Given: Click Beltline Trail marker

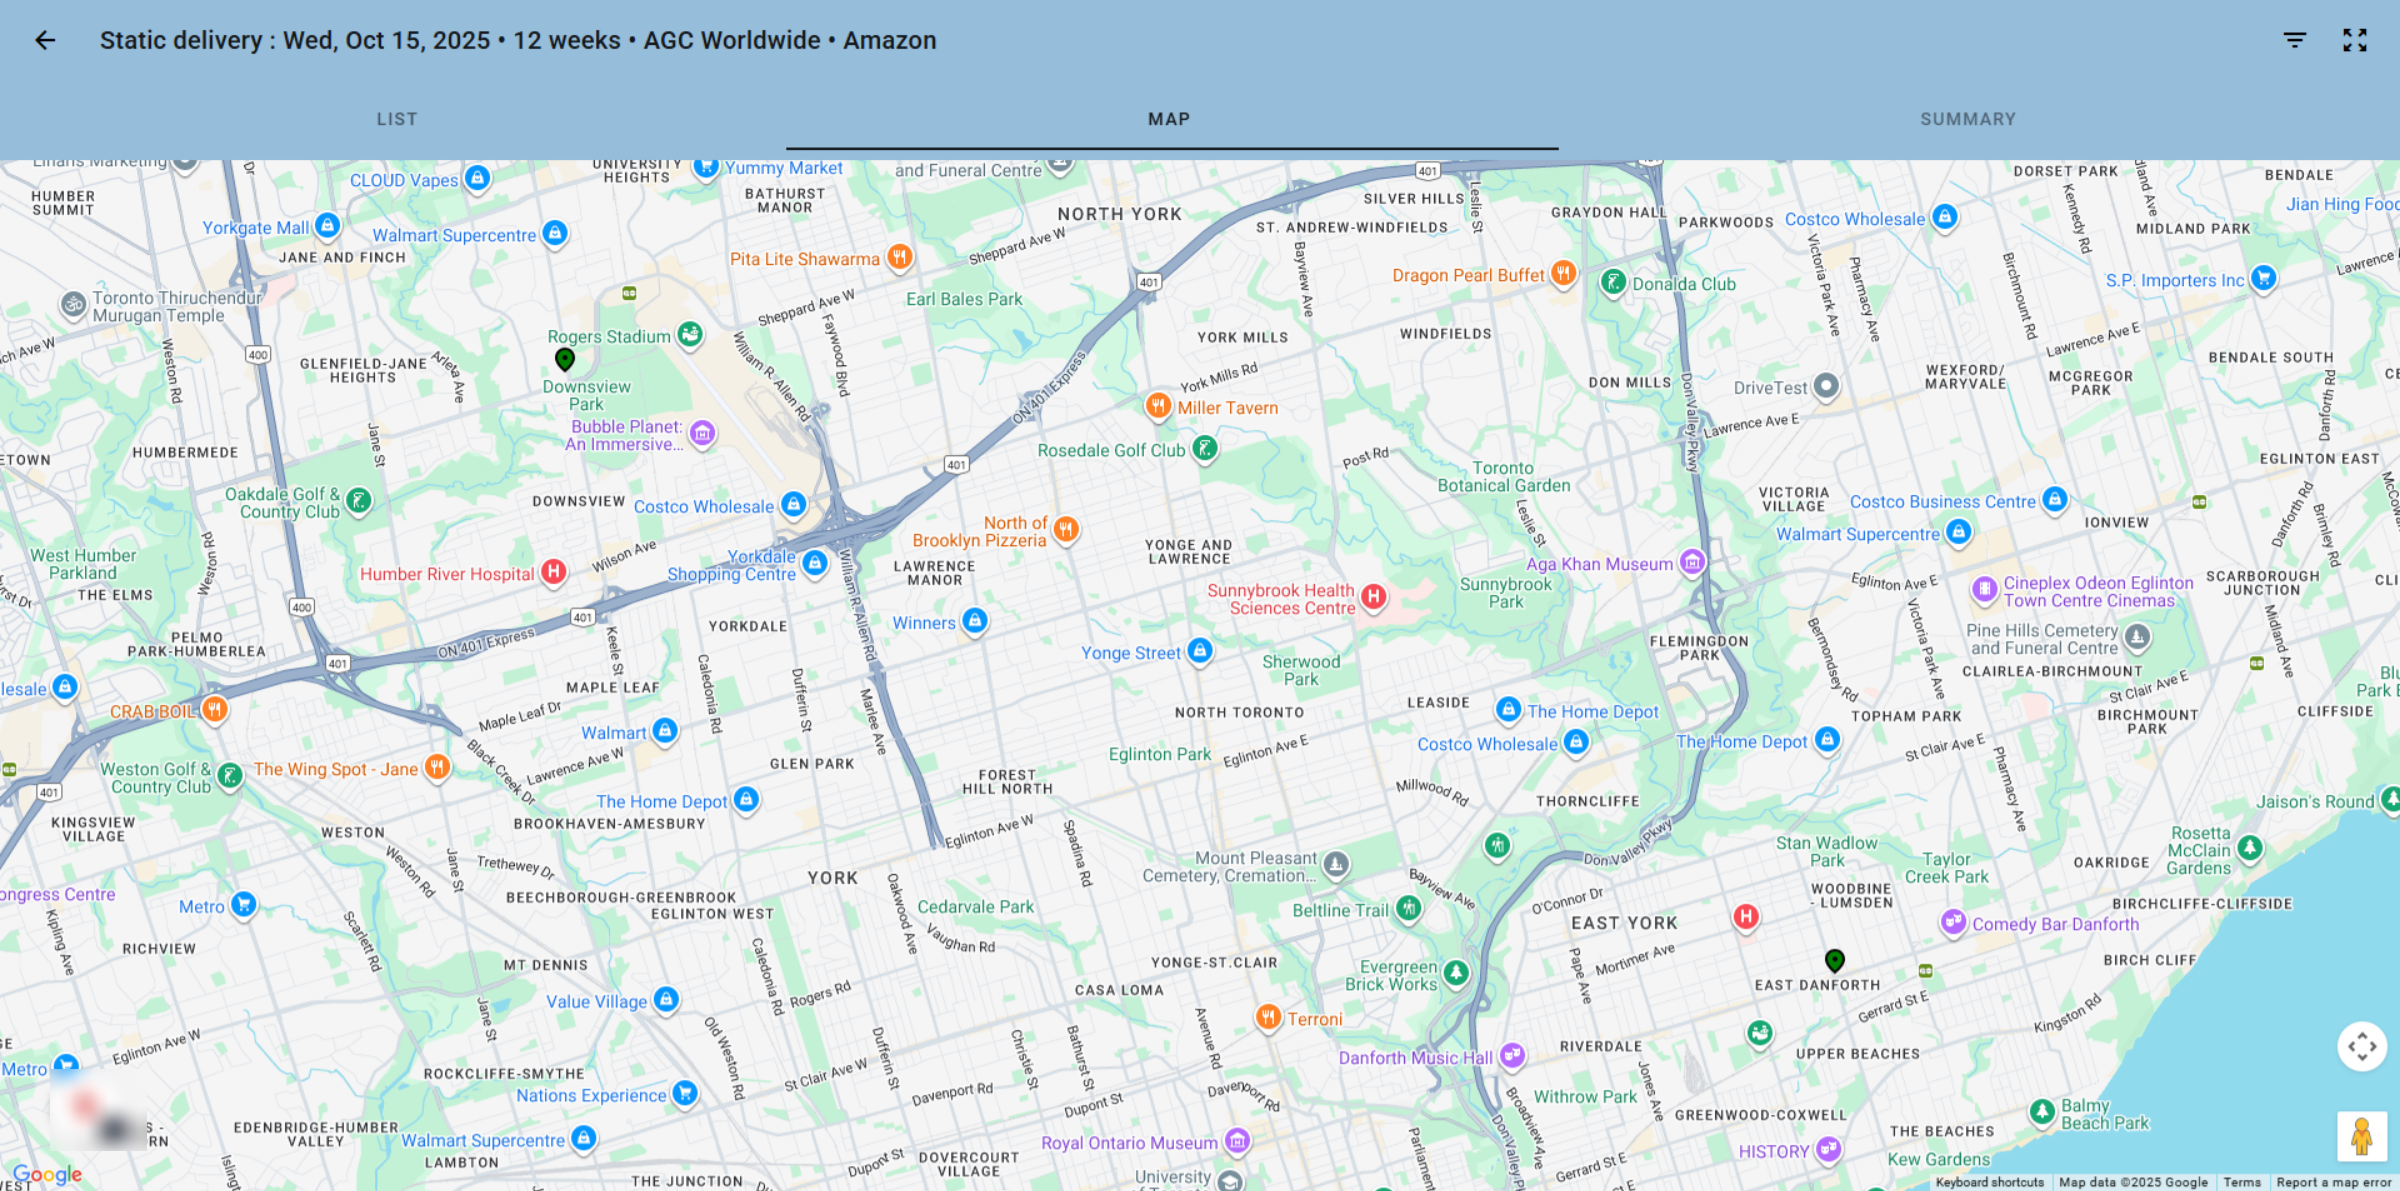Looking at the screenshot, I should coord(1408,909).
